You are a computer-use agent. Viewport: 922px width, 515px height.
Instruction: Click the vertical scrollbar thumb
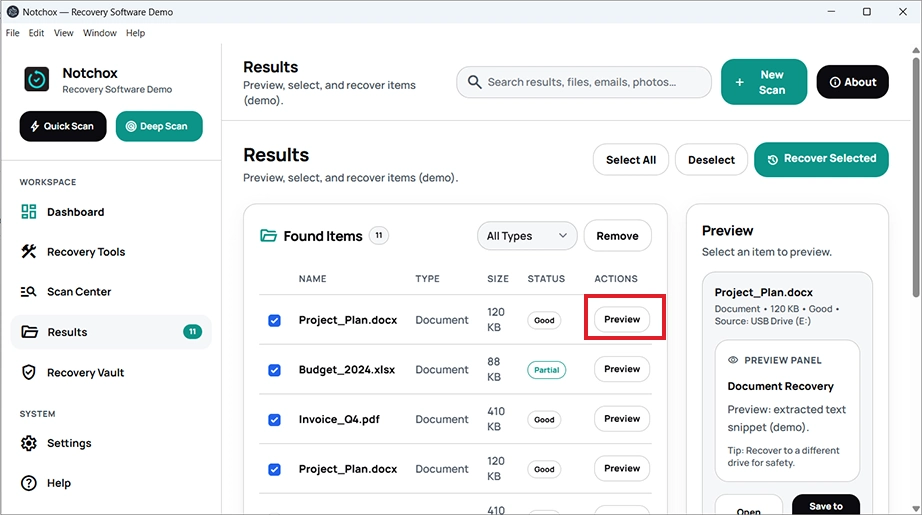coord(916,176)
